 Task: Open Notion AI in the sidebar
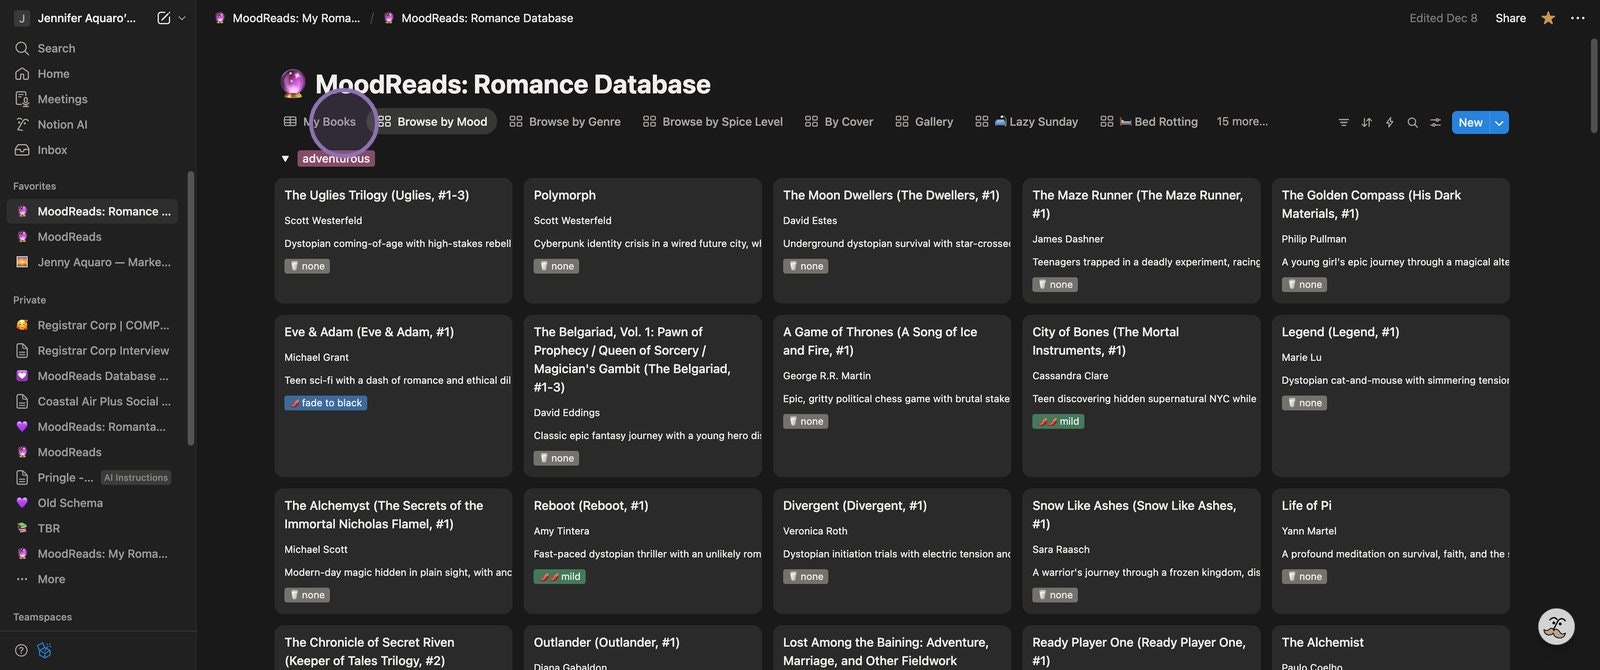(62, 124)
